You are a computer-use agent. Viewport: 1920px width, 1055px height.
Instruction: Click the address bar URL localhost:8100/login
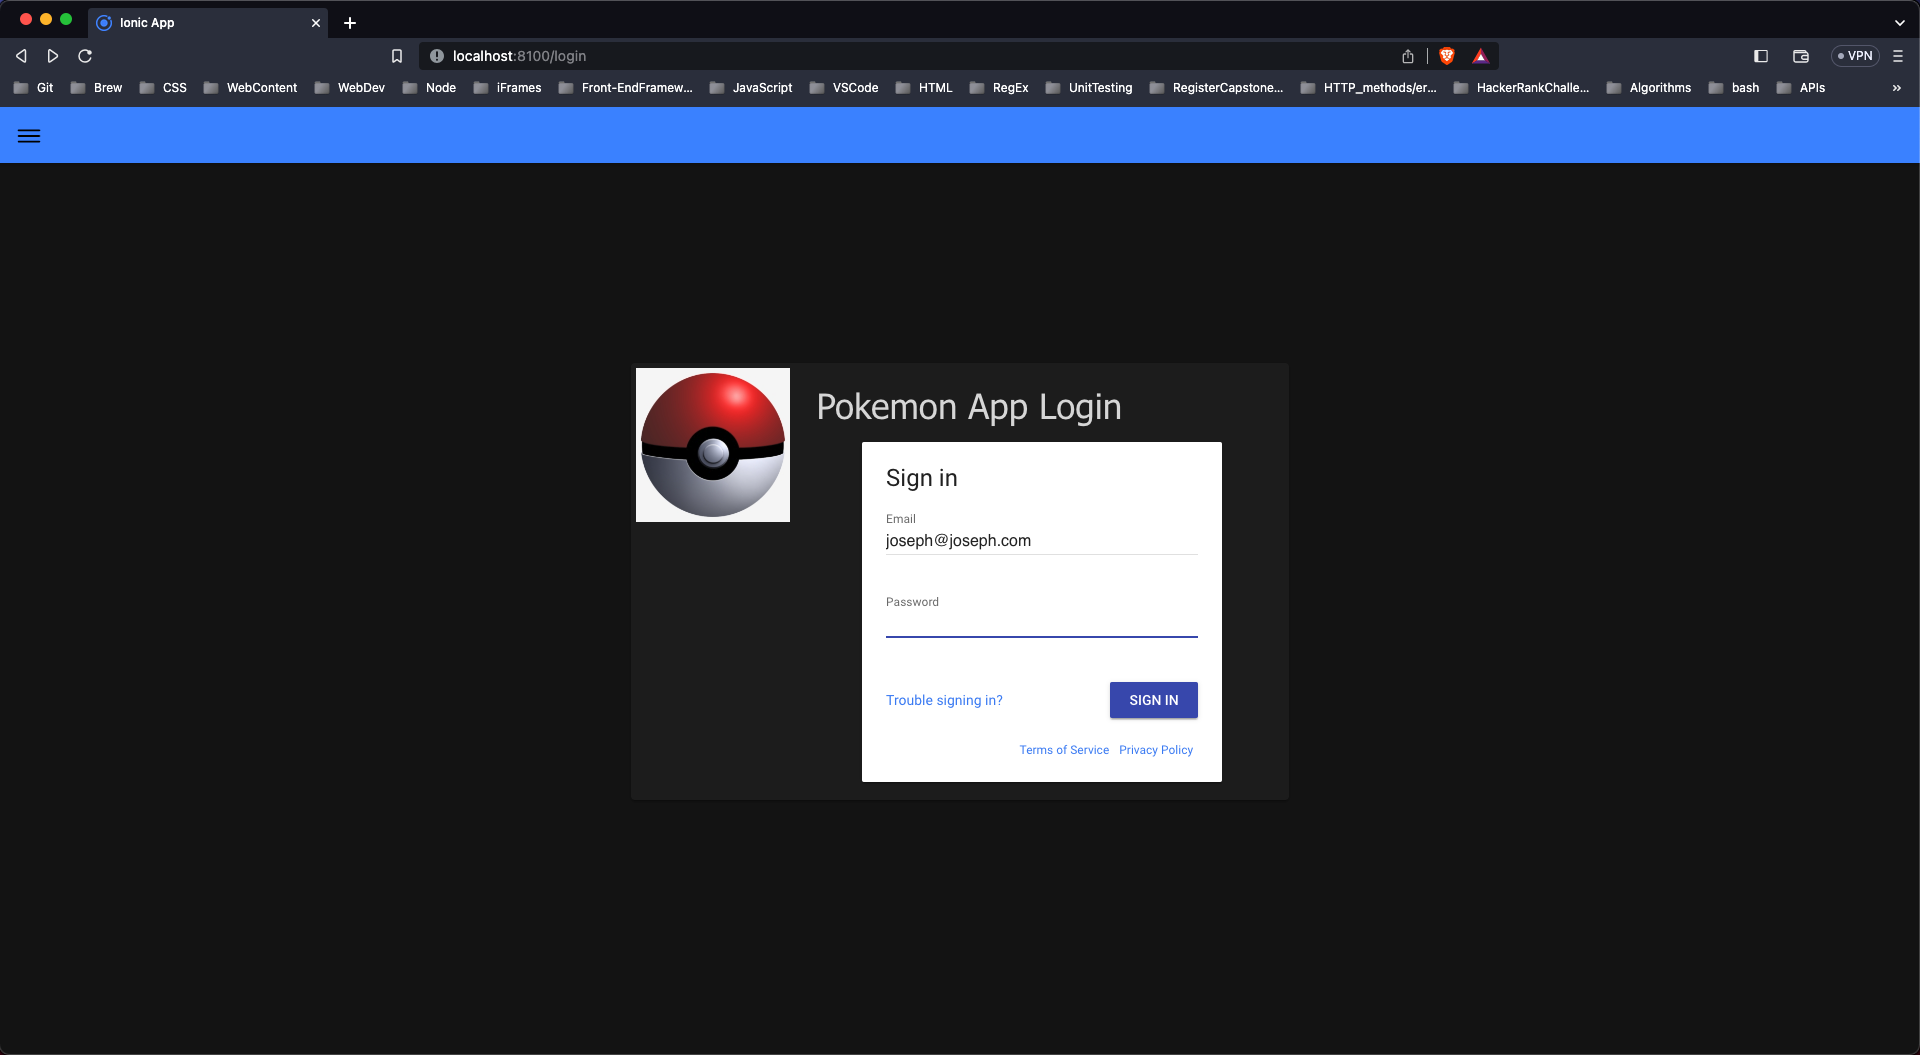tap(519, 56)
